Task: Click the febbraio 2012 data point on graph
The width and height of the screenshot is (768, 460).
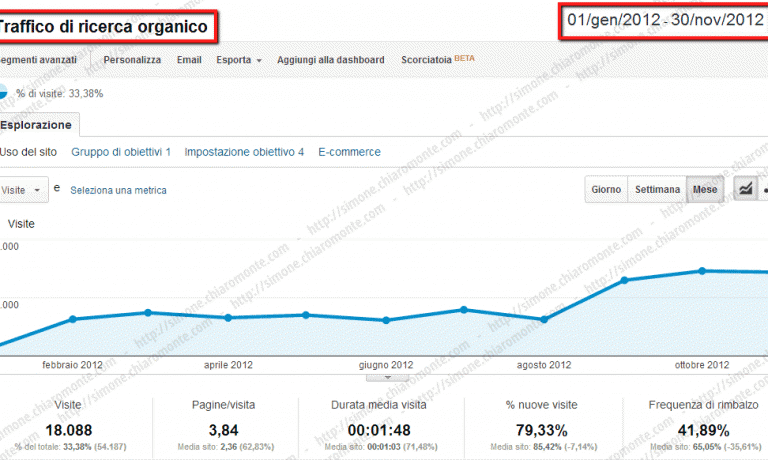Action: tap(72, 319)
